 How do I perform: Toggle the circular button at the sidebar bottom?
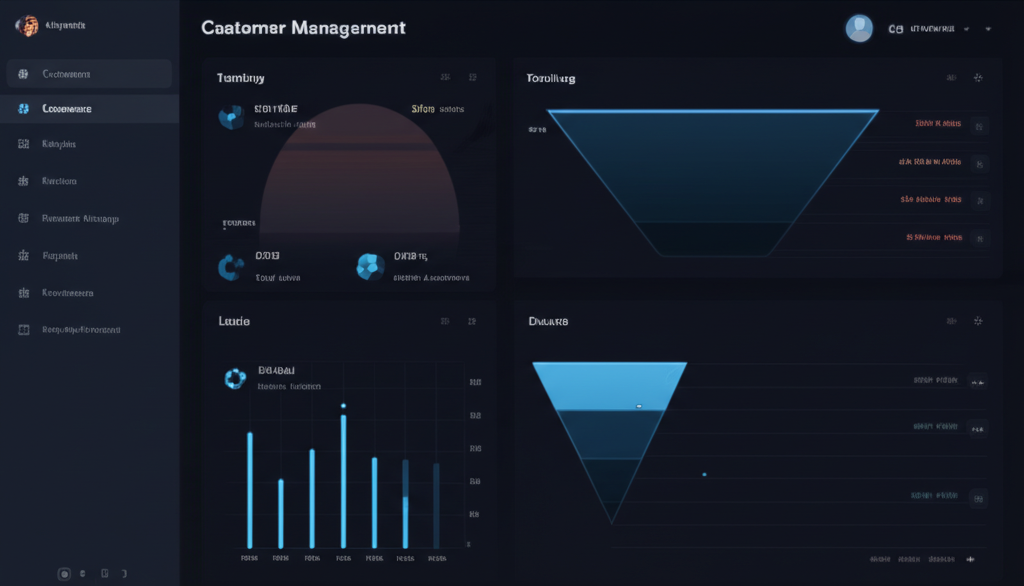tap(64, 574)
